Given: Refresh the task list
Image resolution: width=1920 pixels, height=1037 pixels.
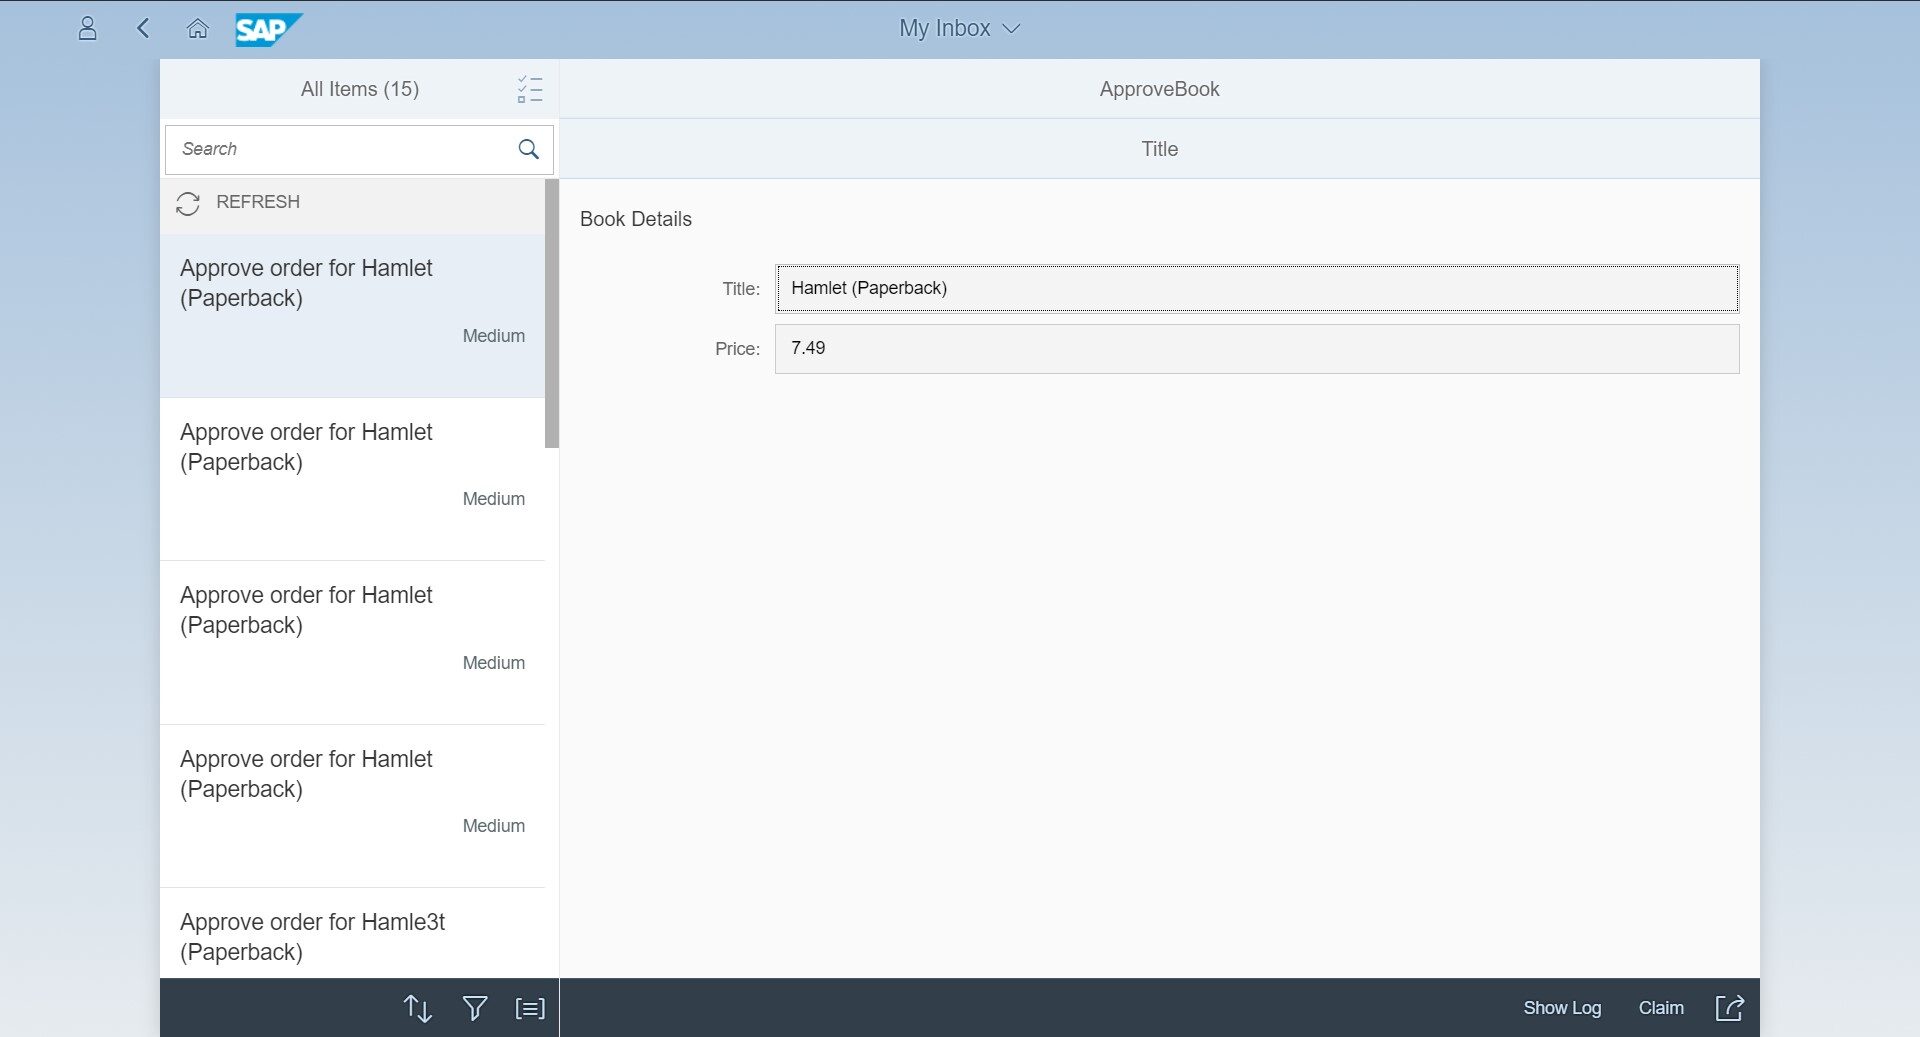Looking at the screenshot, I should click(x=240, y=203).
